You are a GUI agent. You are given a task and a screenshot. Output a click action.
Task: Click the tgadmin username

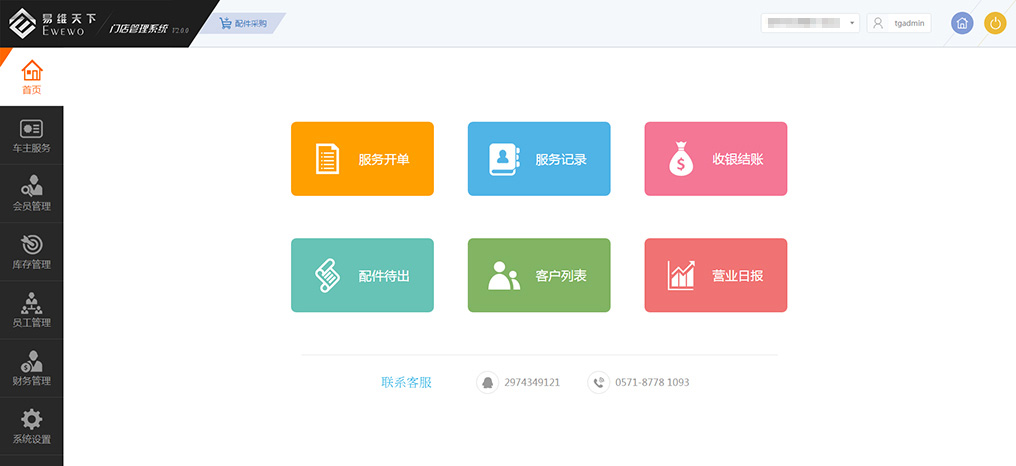909,23
